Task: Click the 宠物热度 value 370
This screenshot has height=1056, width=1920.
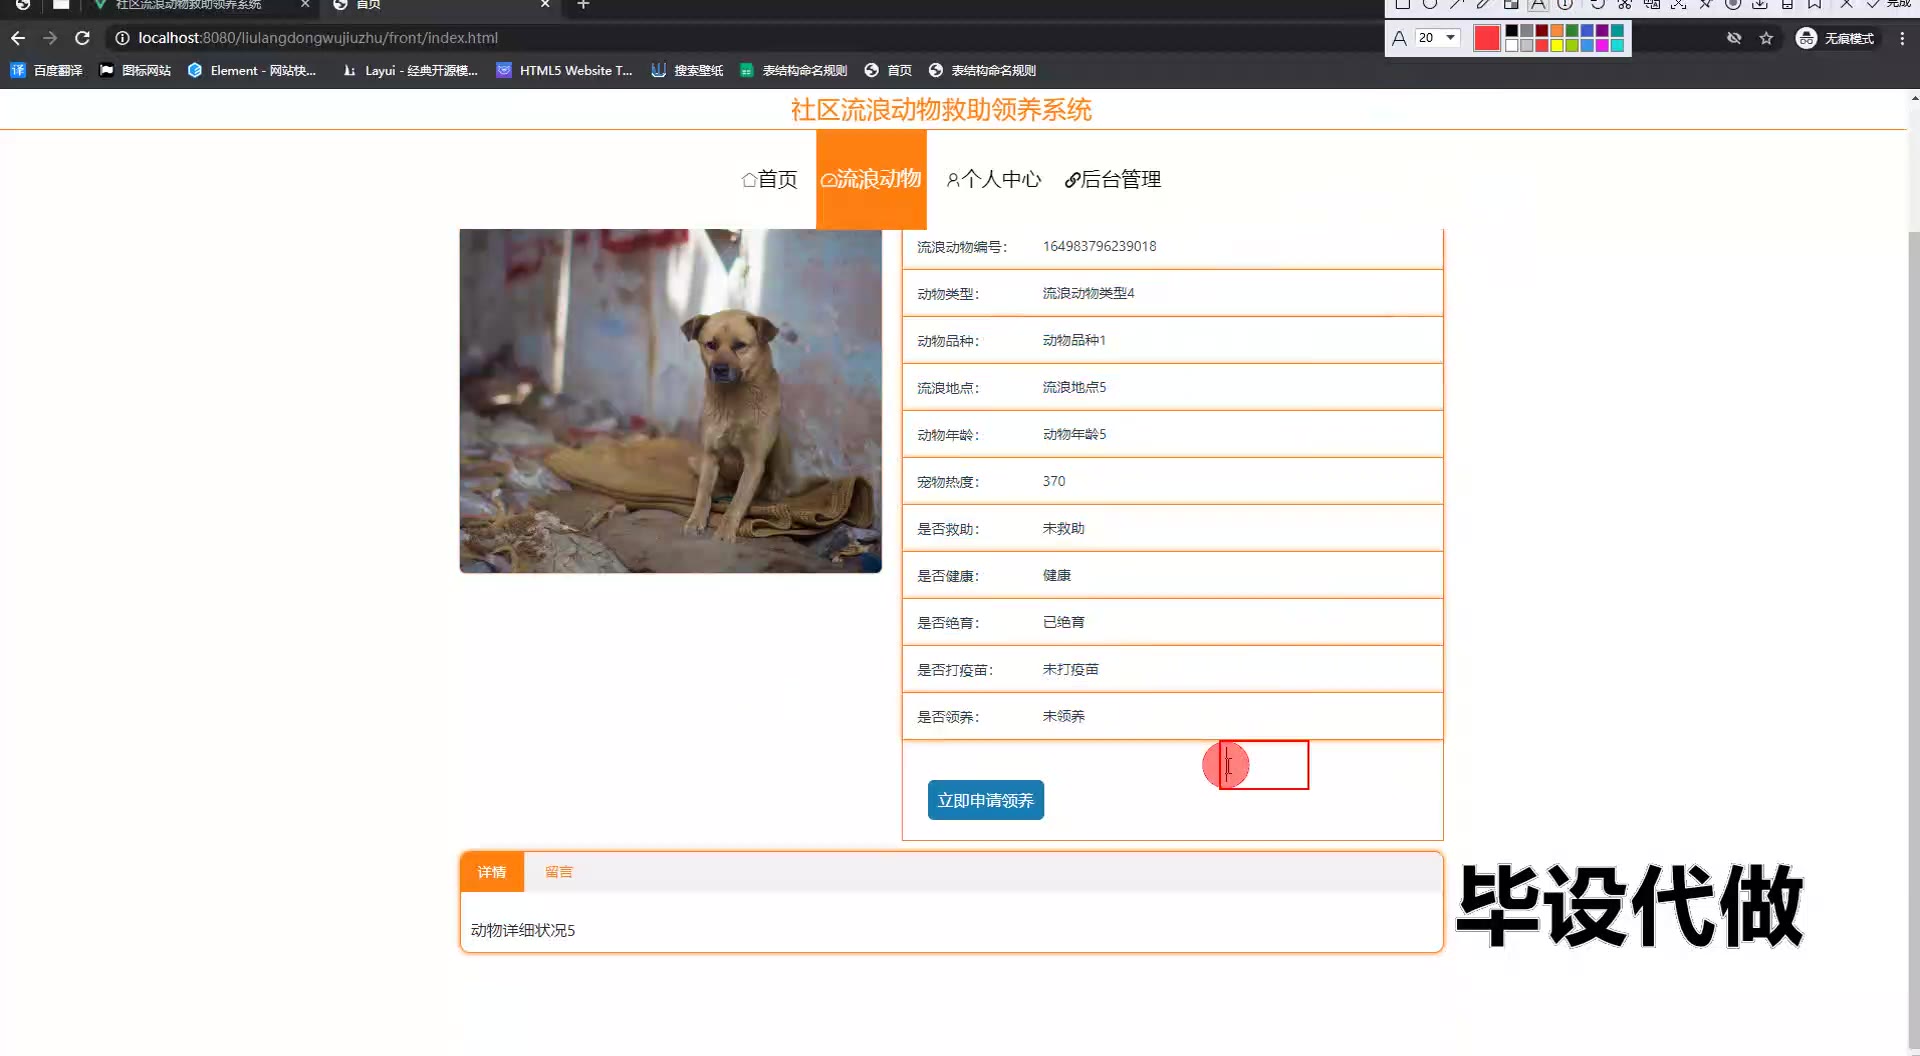Action: pos(1054,481)
